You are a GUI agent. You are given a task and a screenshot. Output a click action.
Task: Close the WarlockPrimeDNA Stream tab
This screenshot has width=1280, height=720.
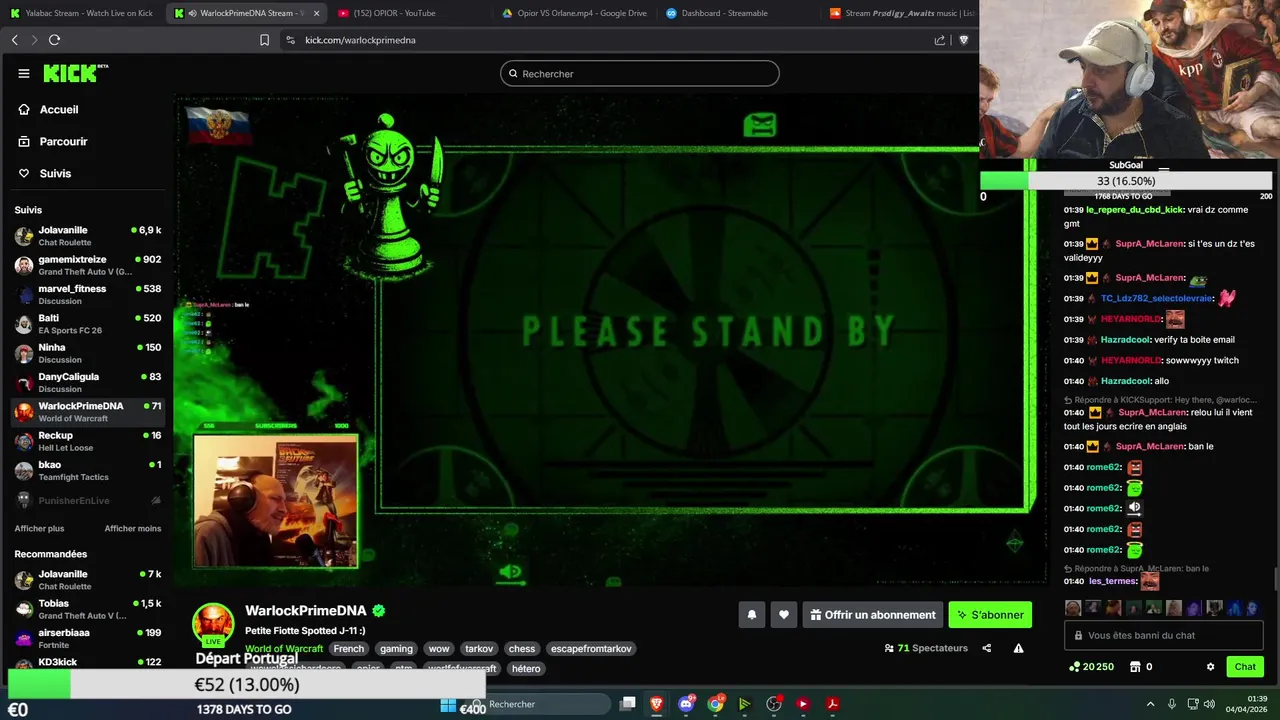click(316, 13)
